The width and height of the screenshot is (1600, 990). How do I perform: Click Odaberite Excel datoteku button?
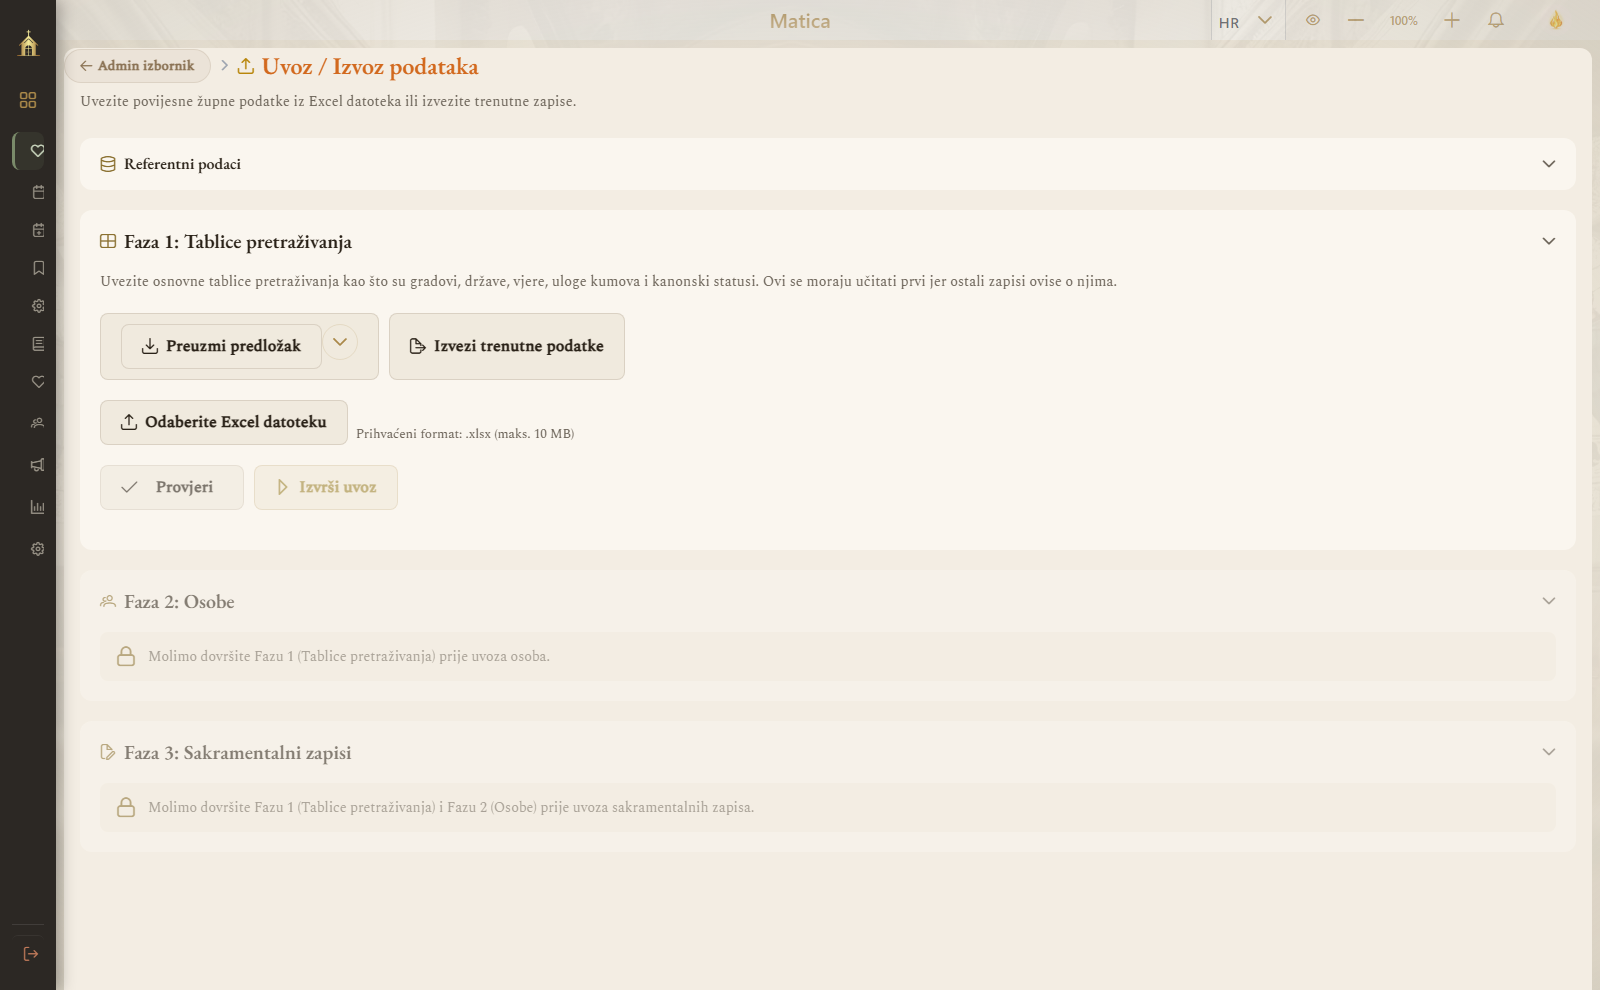224,422
